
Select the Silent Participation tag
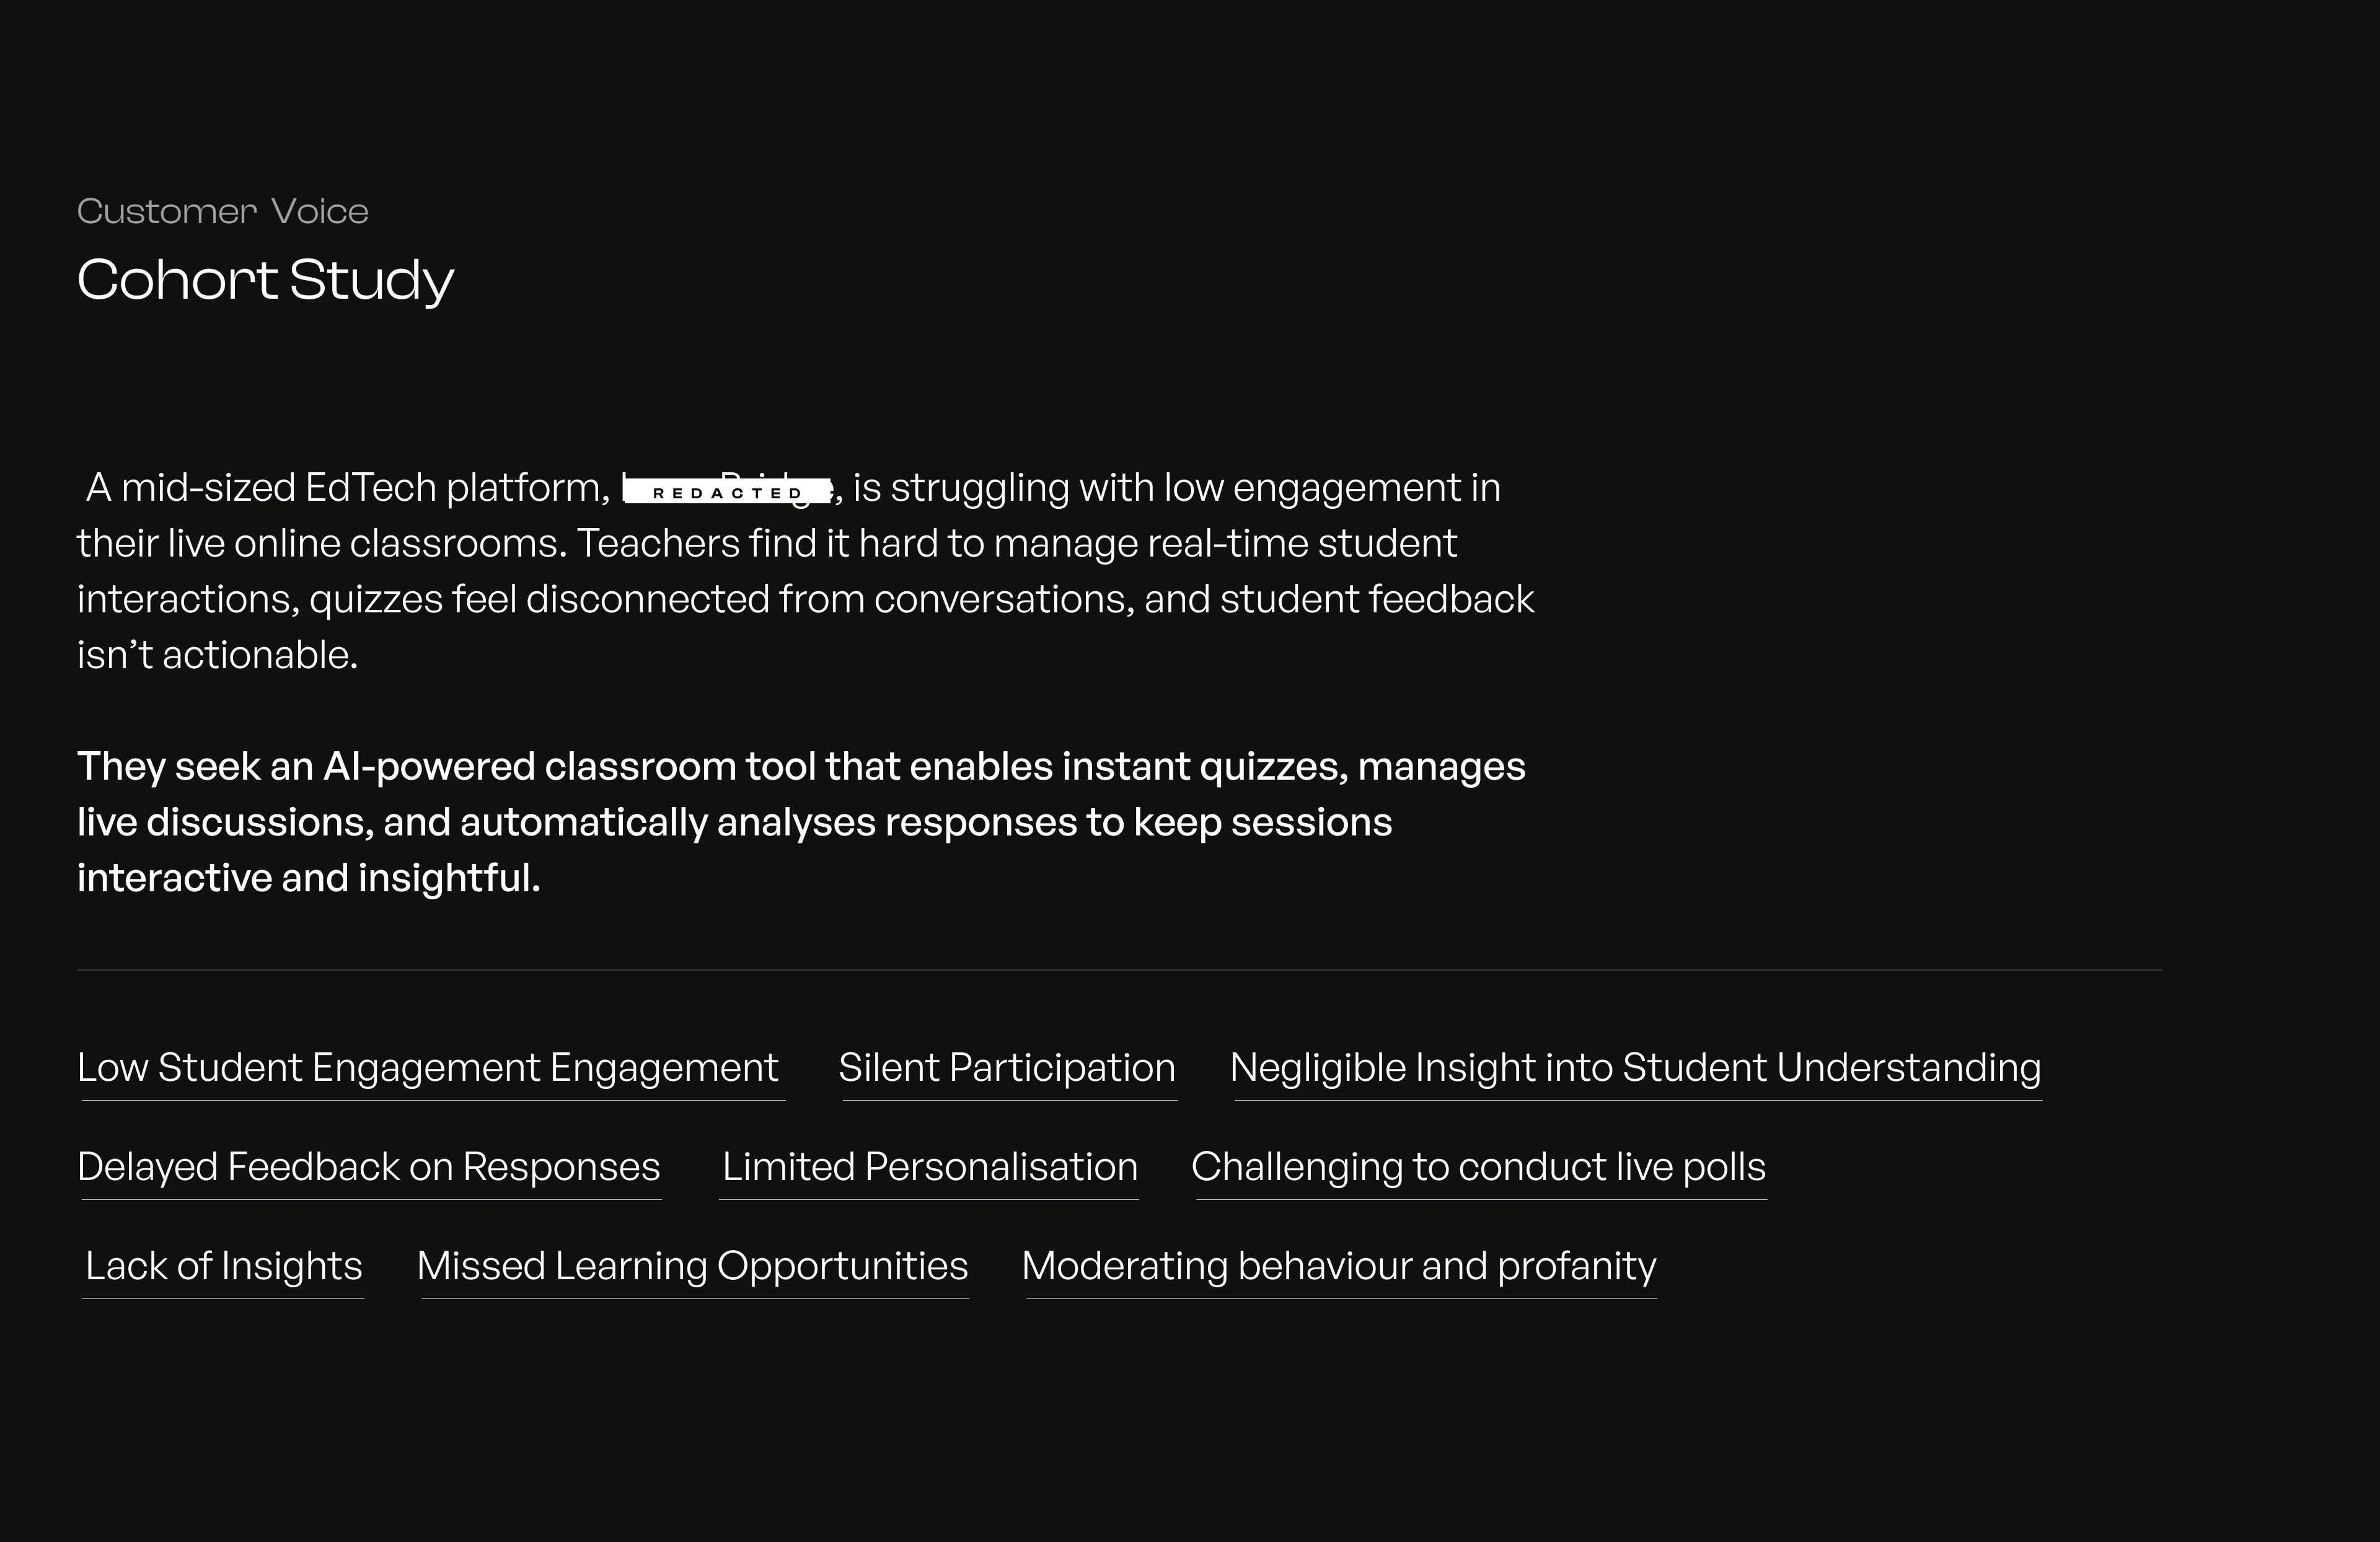tap(1007, 1068)
